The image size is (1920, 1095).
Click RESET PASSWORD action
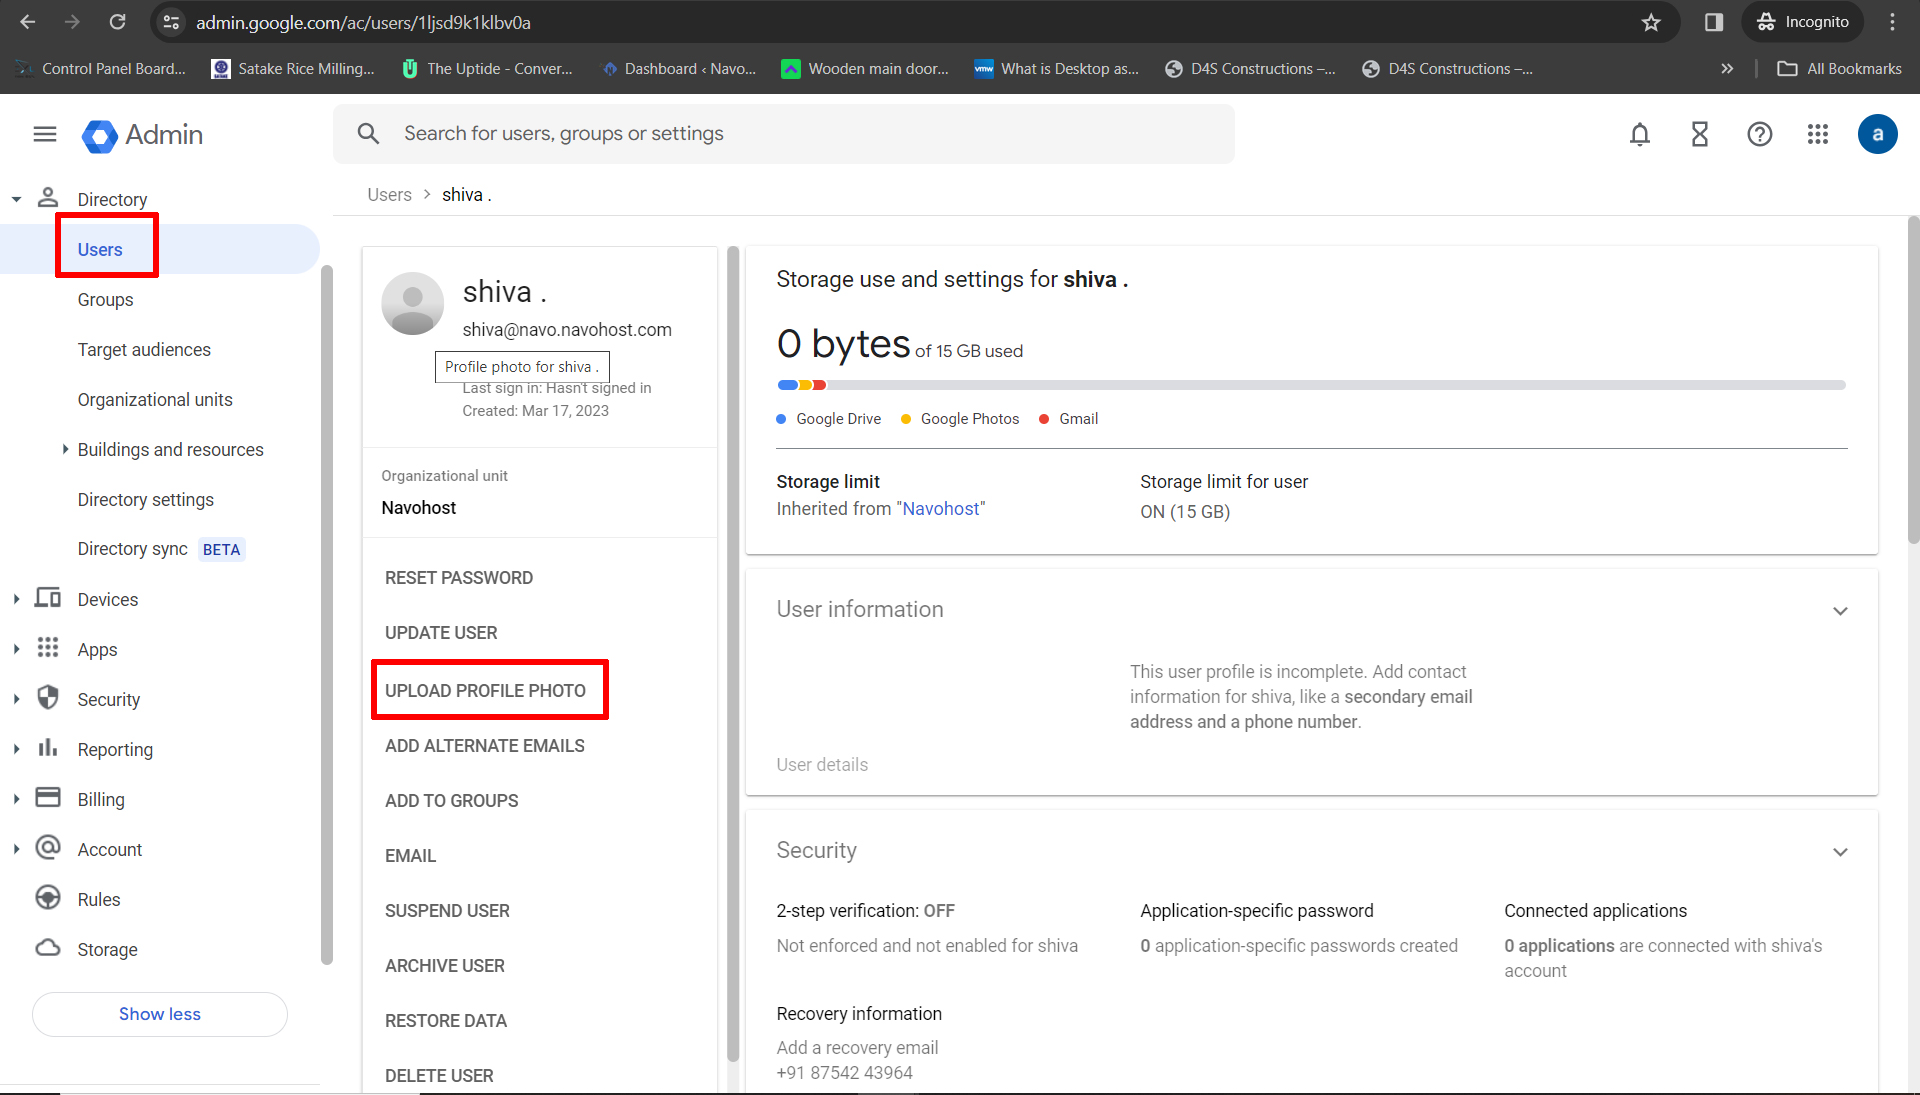click(x=459, y=578)
